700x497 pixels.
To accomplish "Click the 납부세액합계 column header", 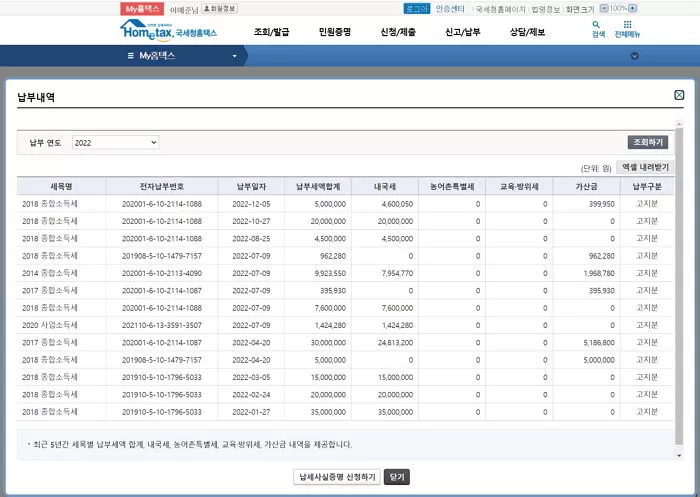I will point(318,186).
